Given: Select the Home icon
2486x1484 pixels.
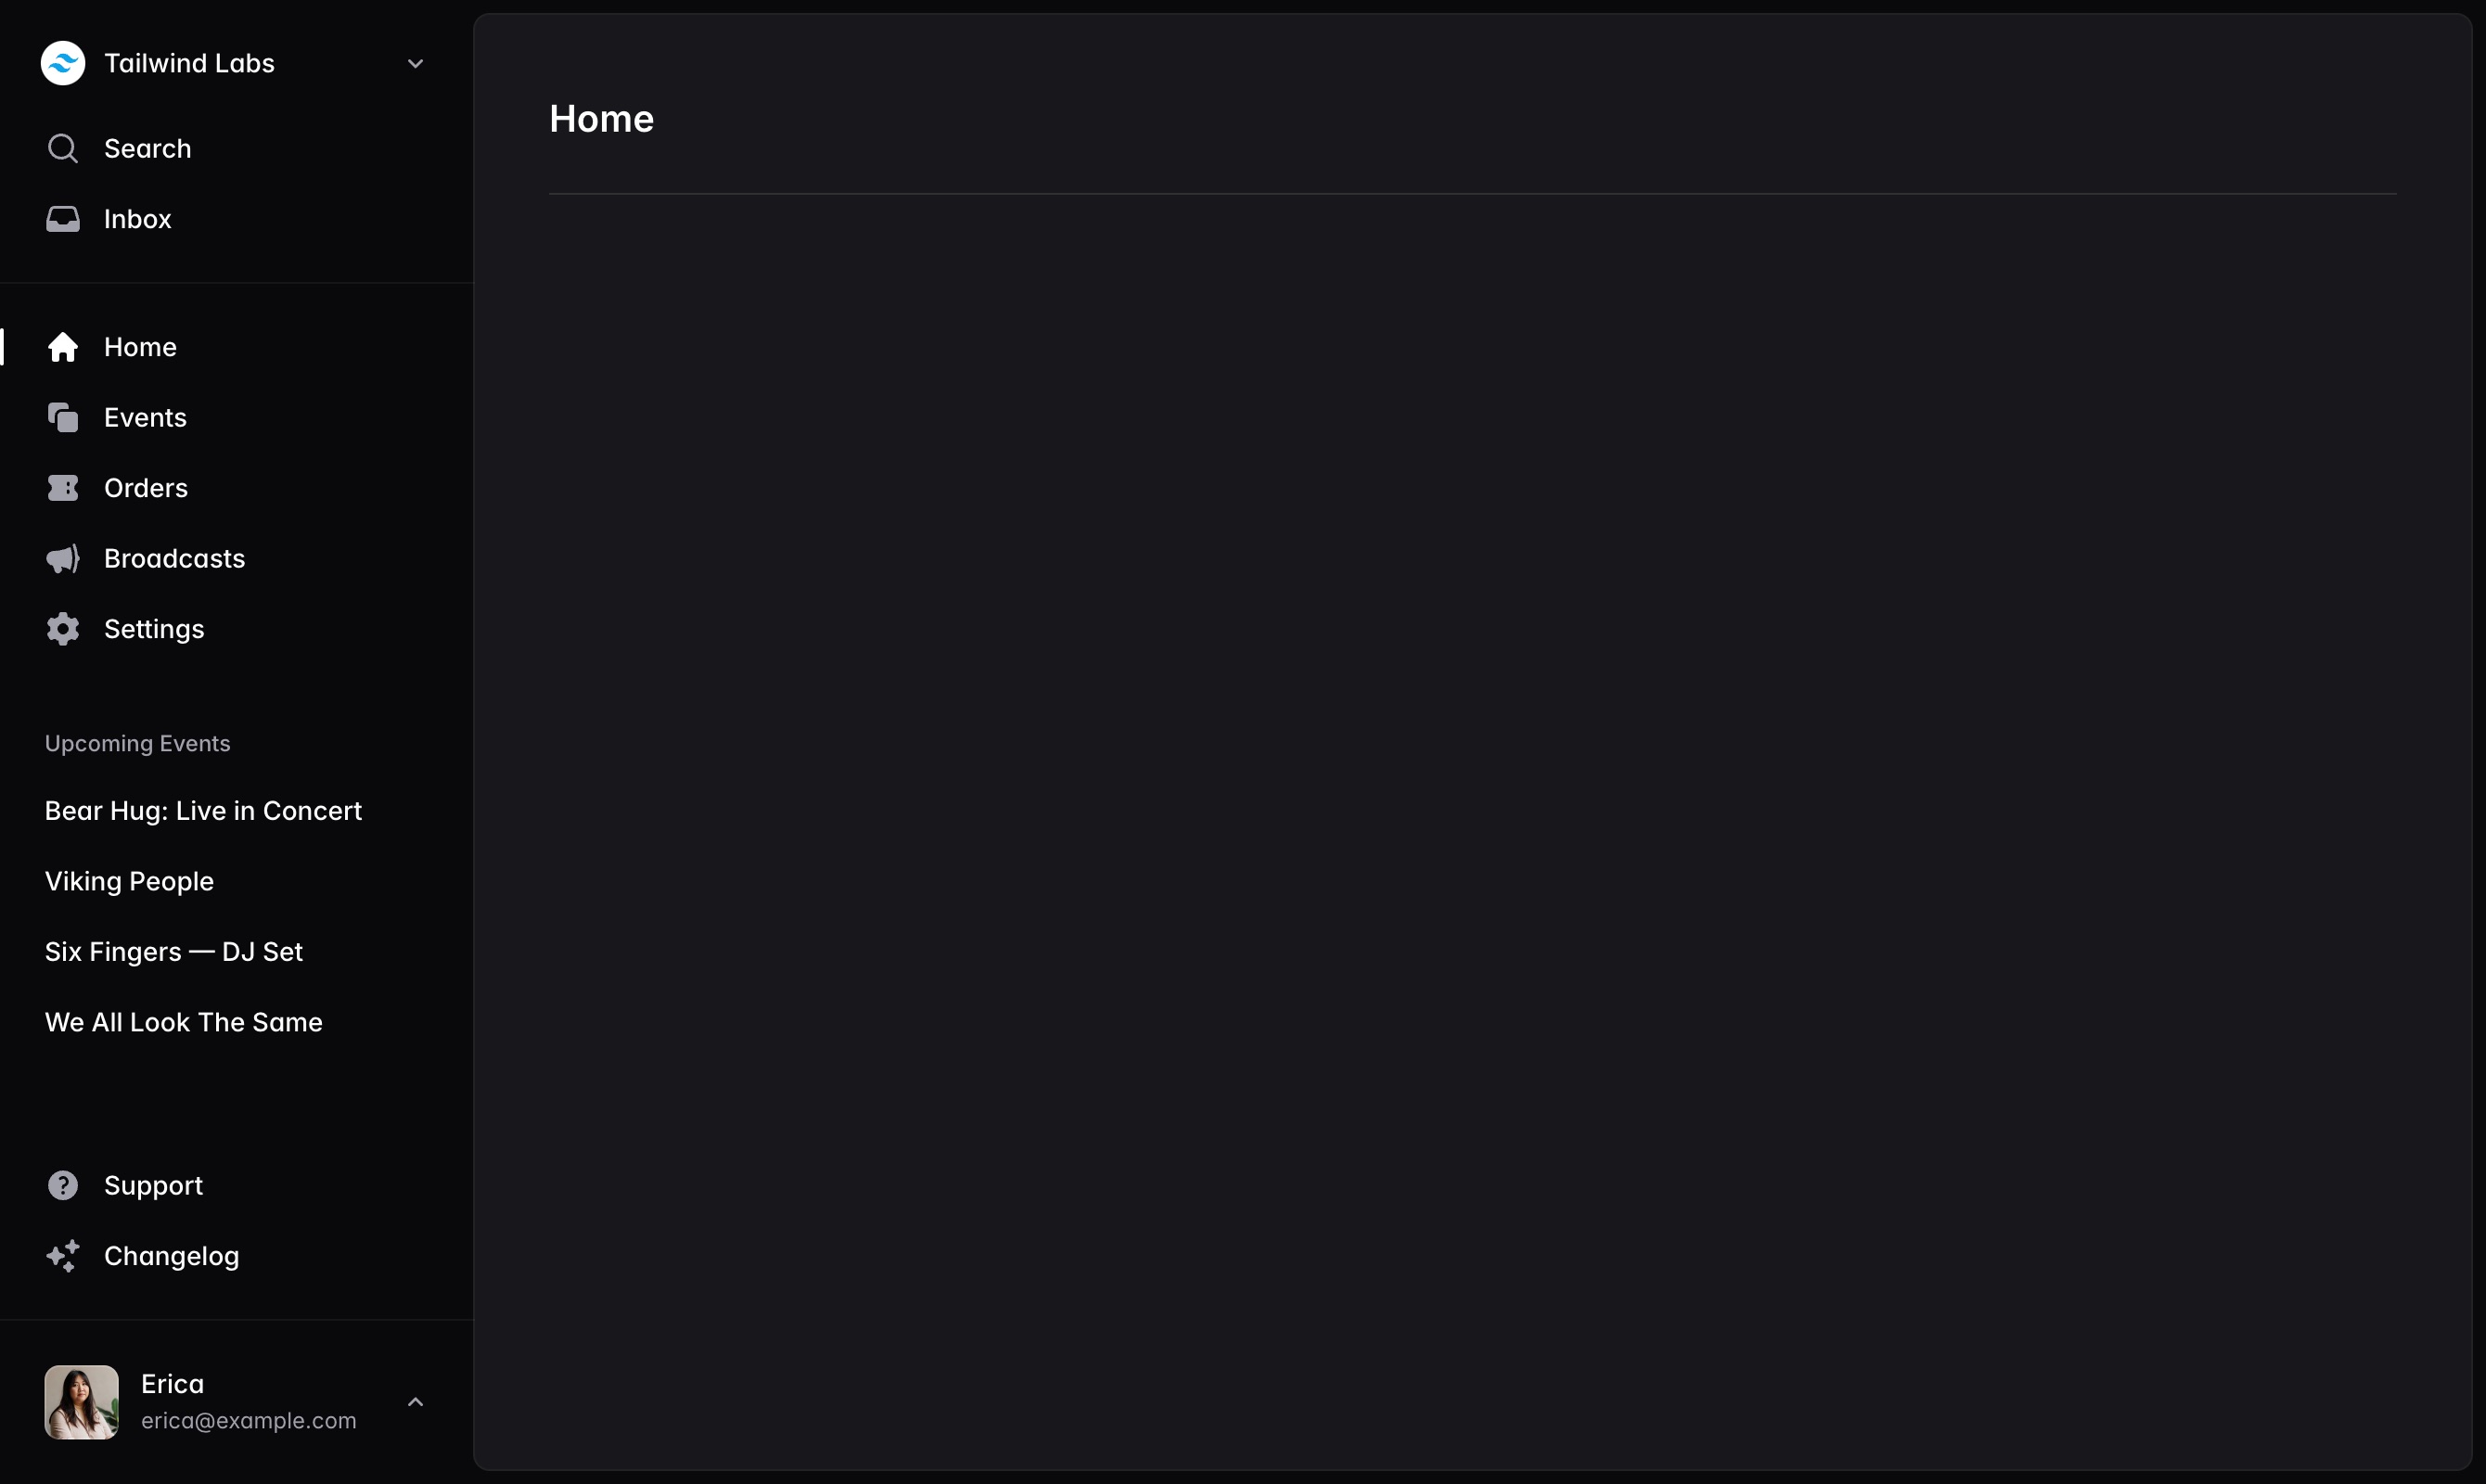Looking at the screenshot, I should click(x=64, y=346).
